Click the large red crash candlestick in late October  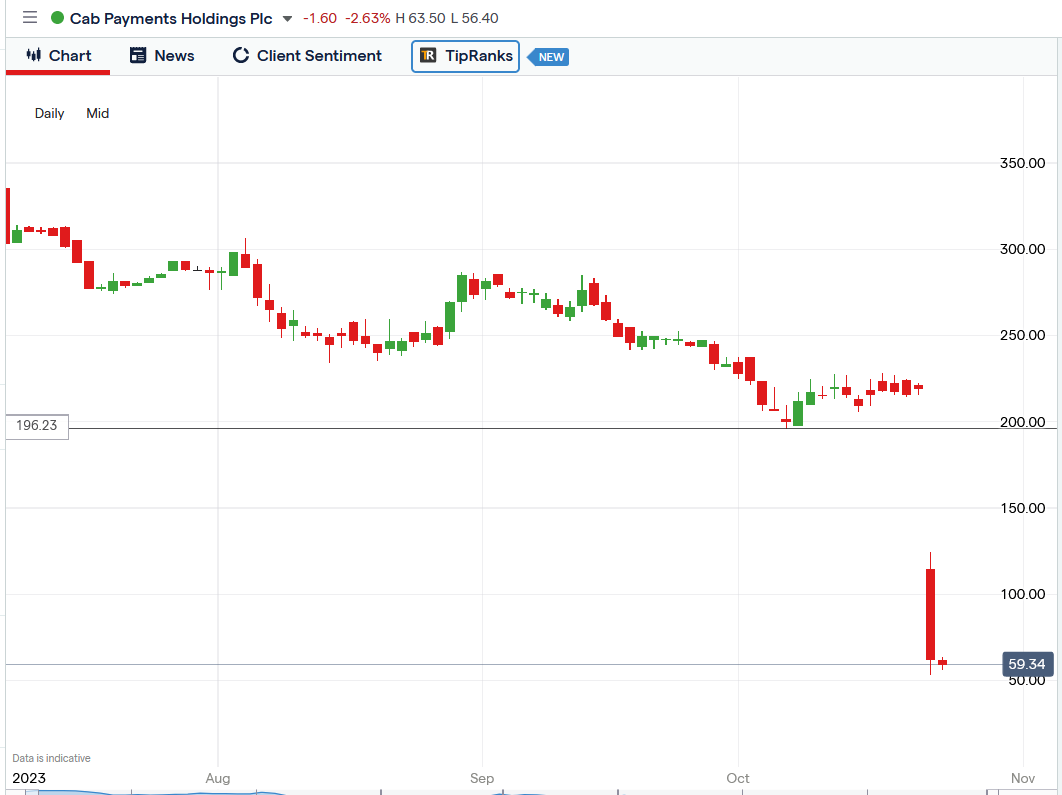pyautogui.click(x=931, y=614)
